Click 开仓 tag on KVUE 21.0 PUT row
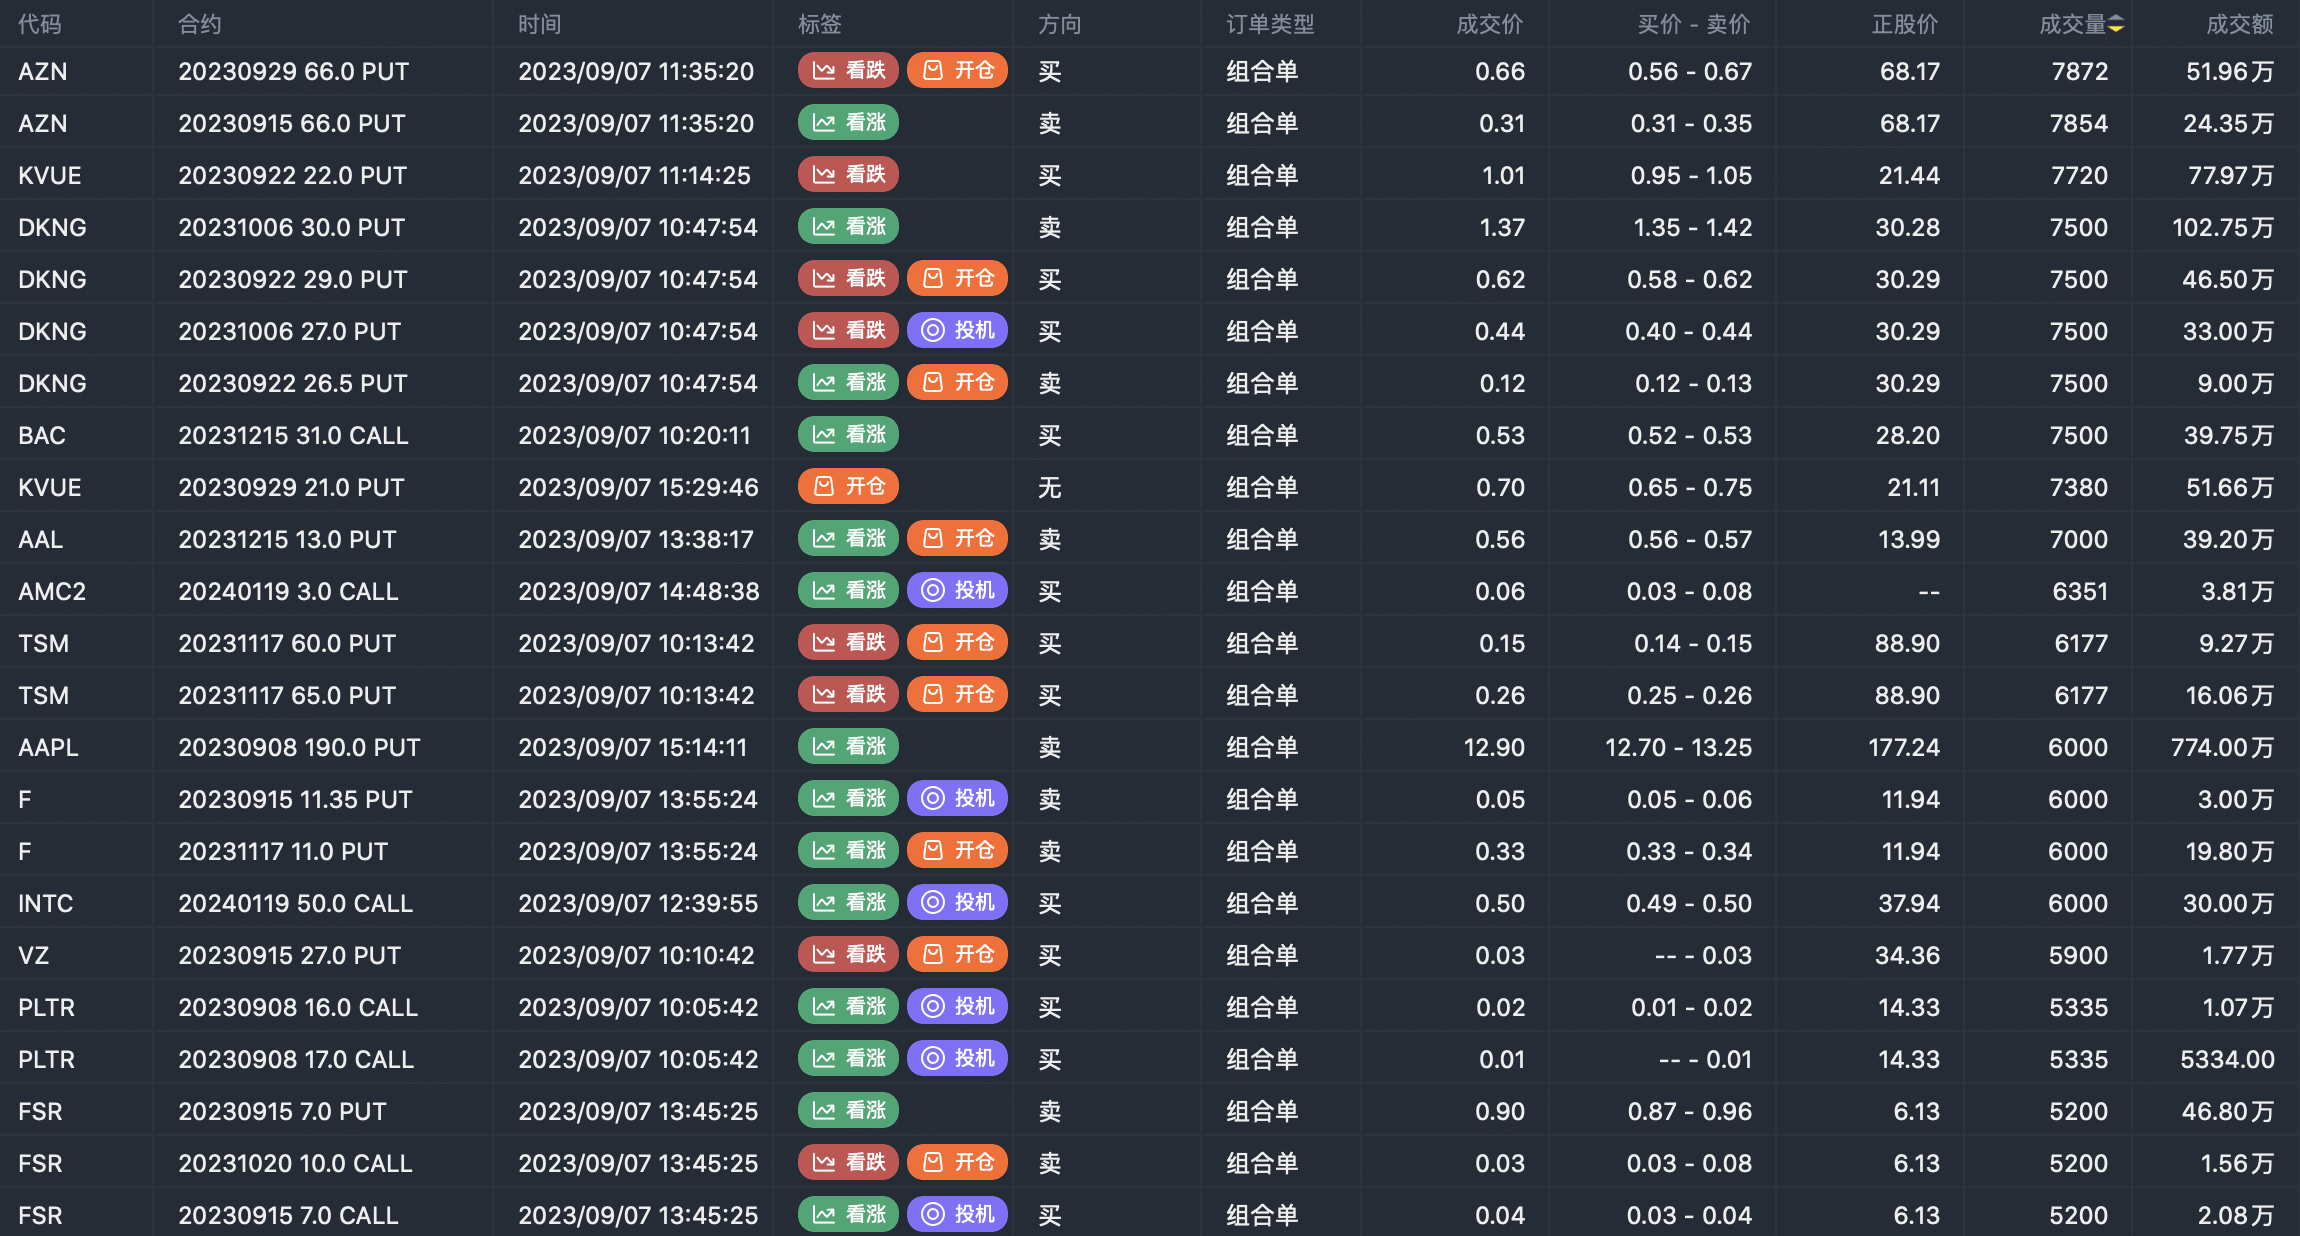Screen dimensions: 2300x1236 point(848,487)
